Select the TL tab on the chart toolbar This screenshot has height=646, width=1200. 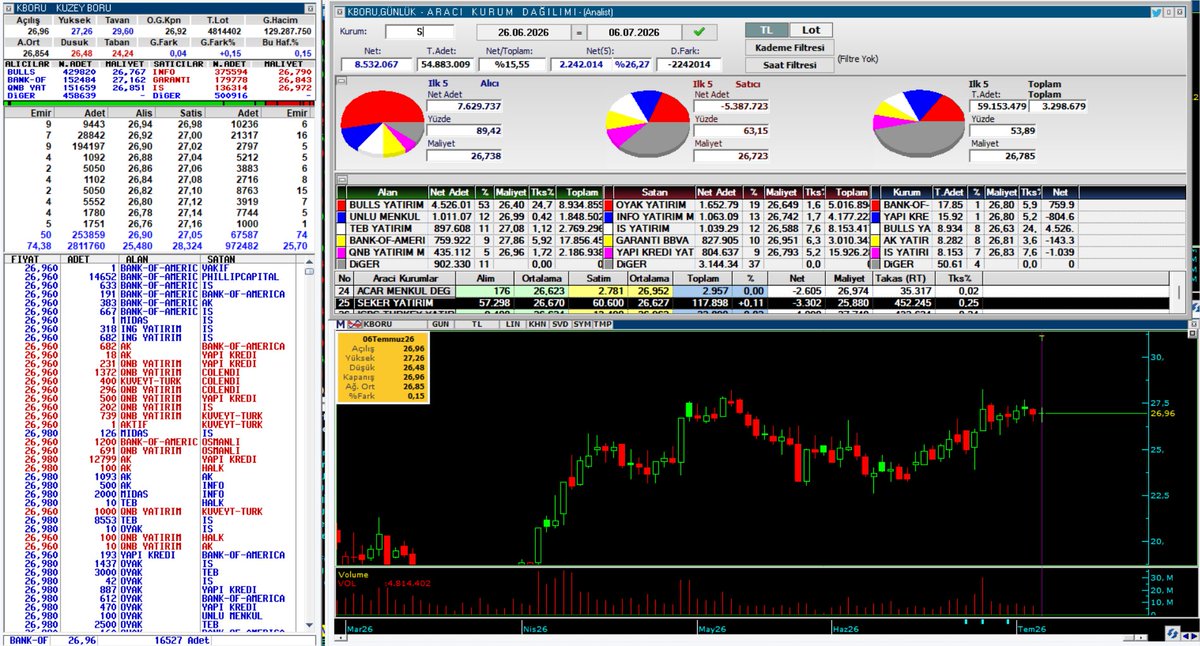[477, 324]
